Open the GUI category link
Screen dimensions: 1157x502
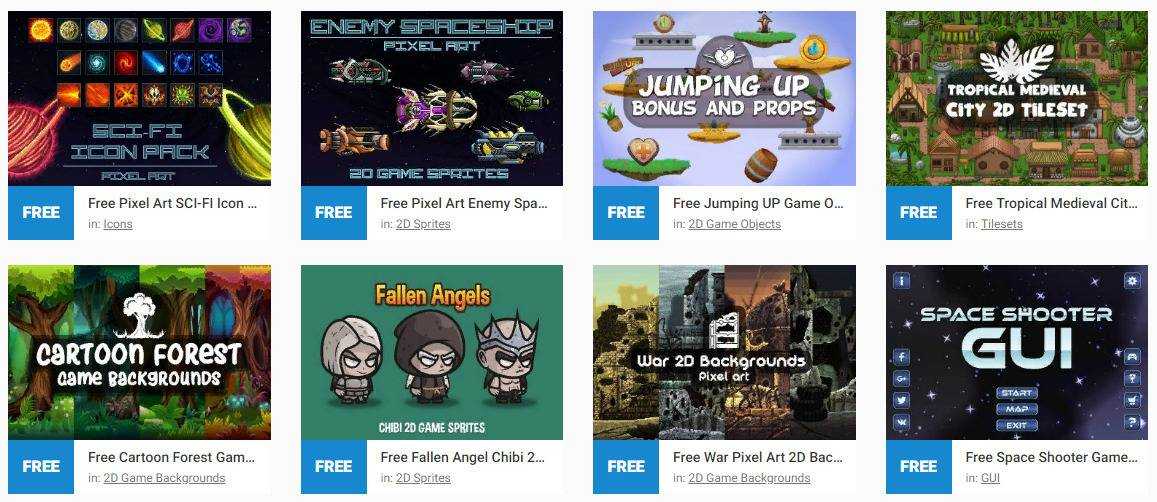[x=990, y=478]
